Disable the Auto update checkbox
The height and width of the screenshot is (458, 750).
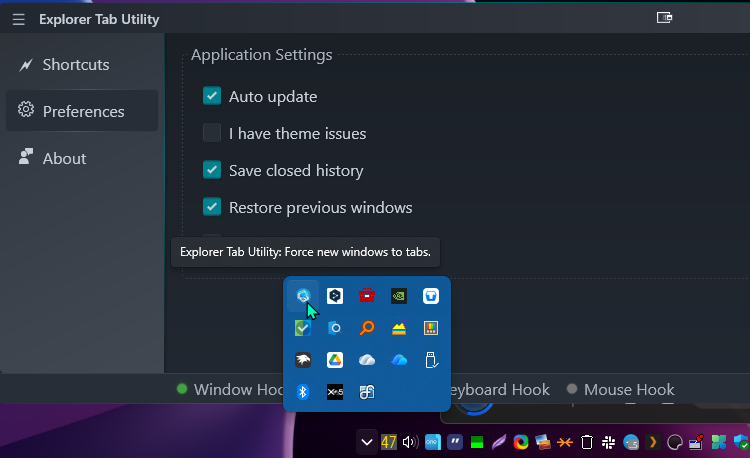pyautogui.click(x=212, y=97)
